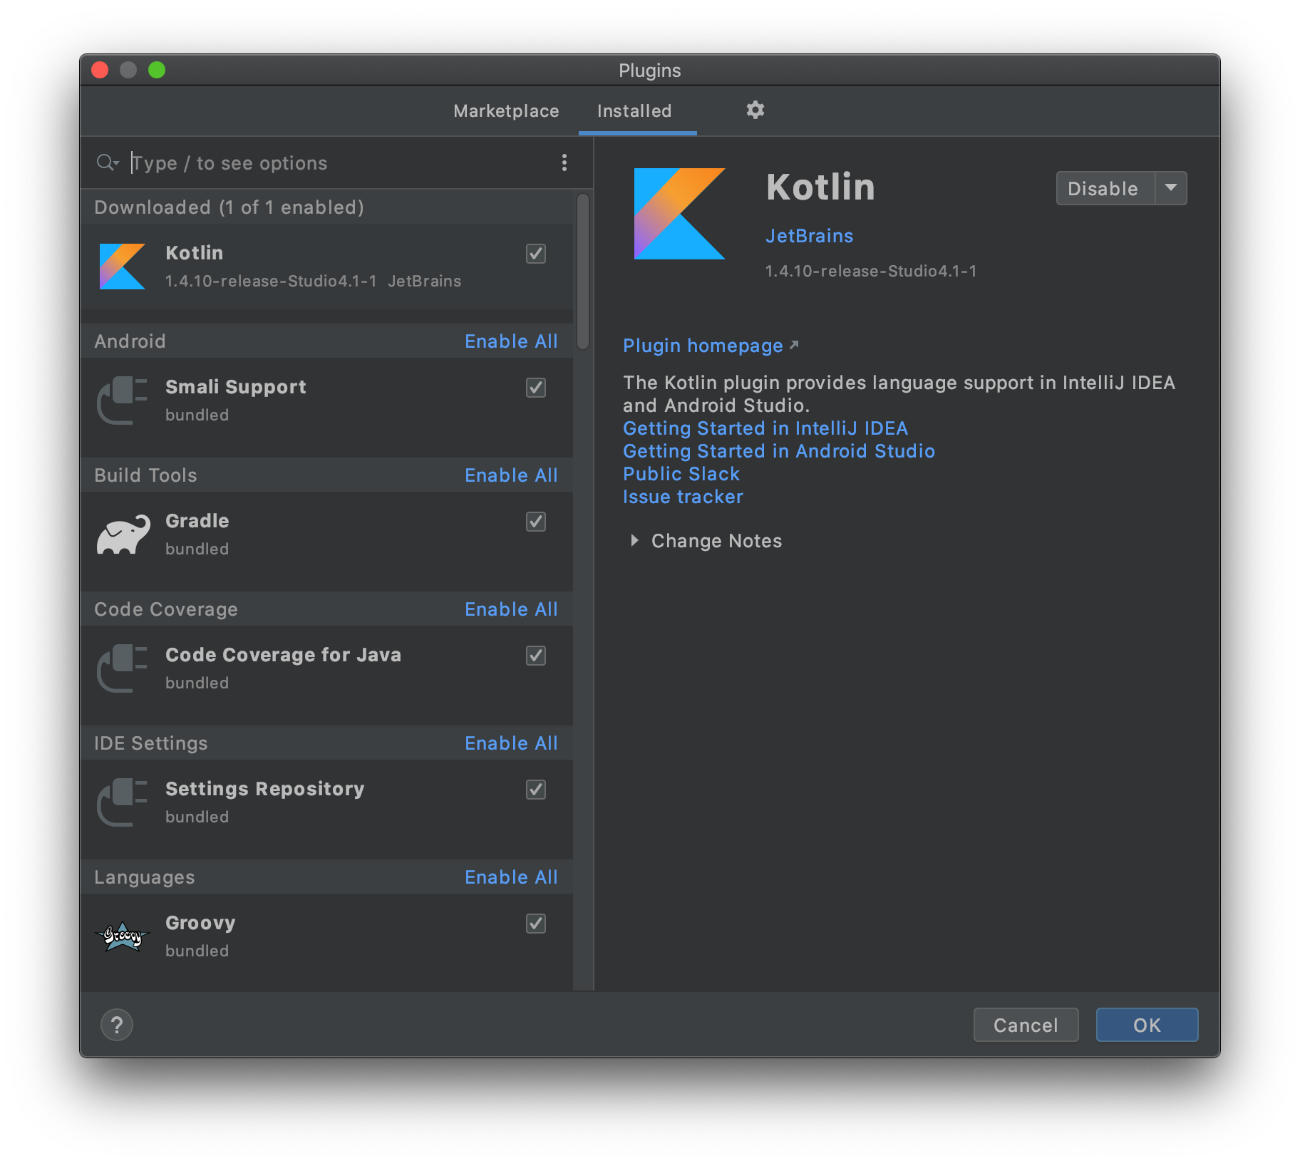The width and height of the screenshot is (1300, 1163).
Task: Open the vertical three-dot options menu
Action: (x=564, y=163)
